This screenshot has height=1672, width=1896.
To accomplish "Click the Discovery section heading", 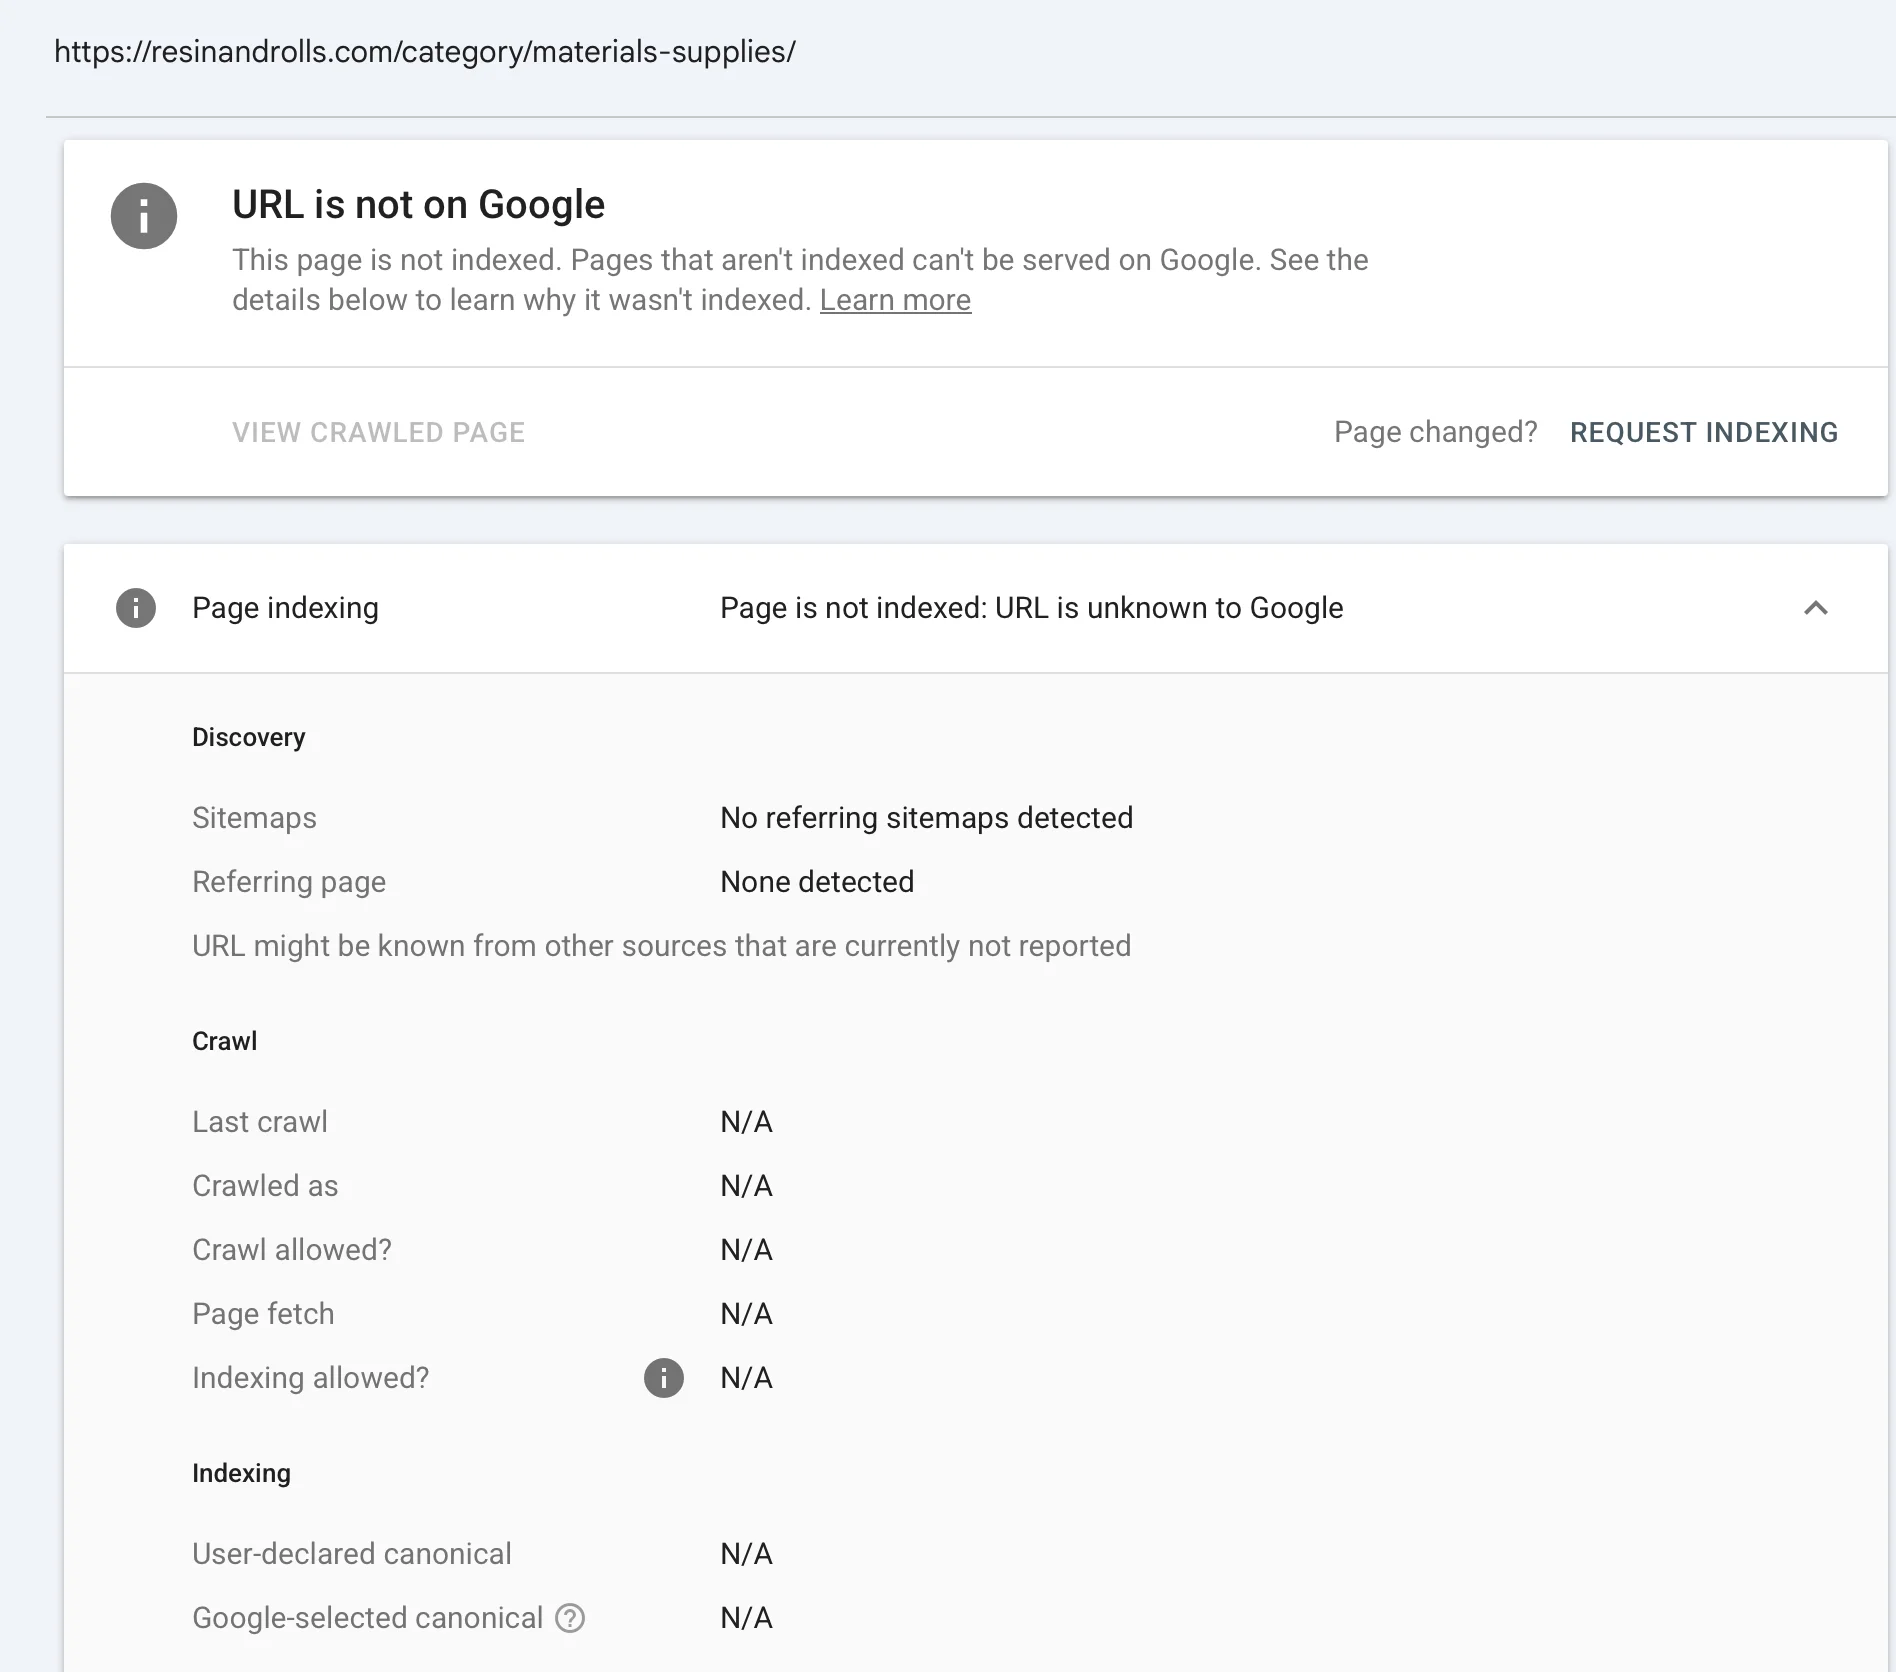I will [x=249, y=737].
